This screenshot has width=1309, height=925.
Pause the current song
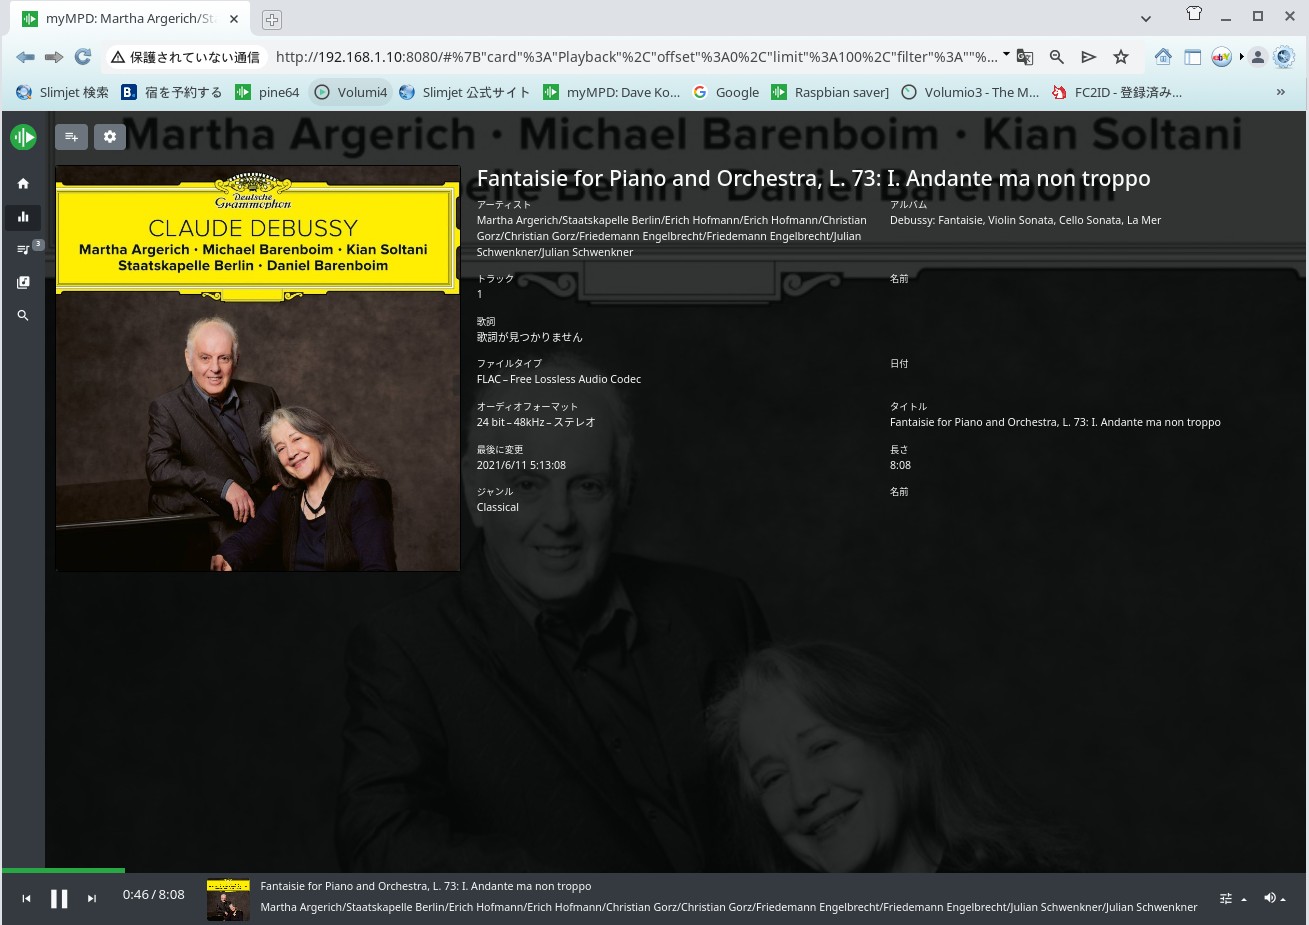59,899
